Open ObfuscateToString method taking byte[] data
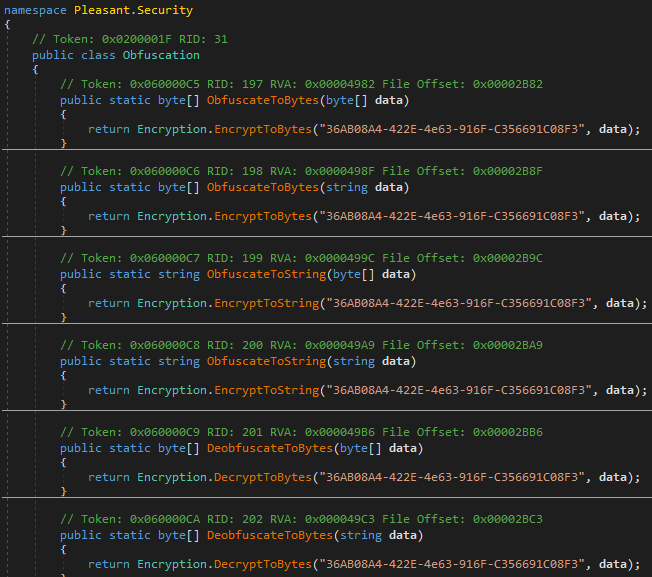 click(266, 274)
